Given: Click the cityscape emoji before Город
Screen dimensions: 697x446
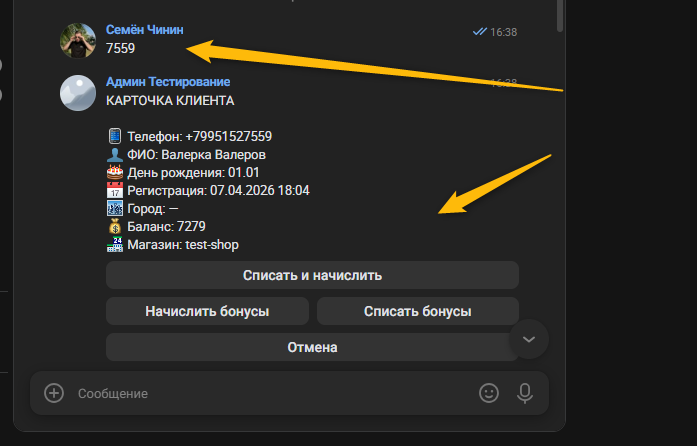Looking at the screenshot, I should pos(115,208).
